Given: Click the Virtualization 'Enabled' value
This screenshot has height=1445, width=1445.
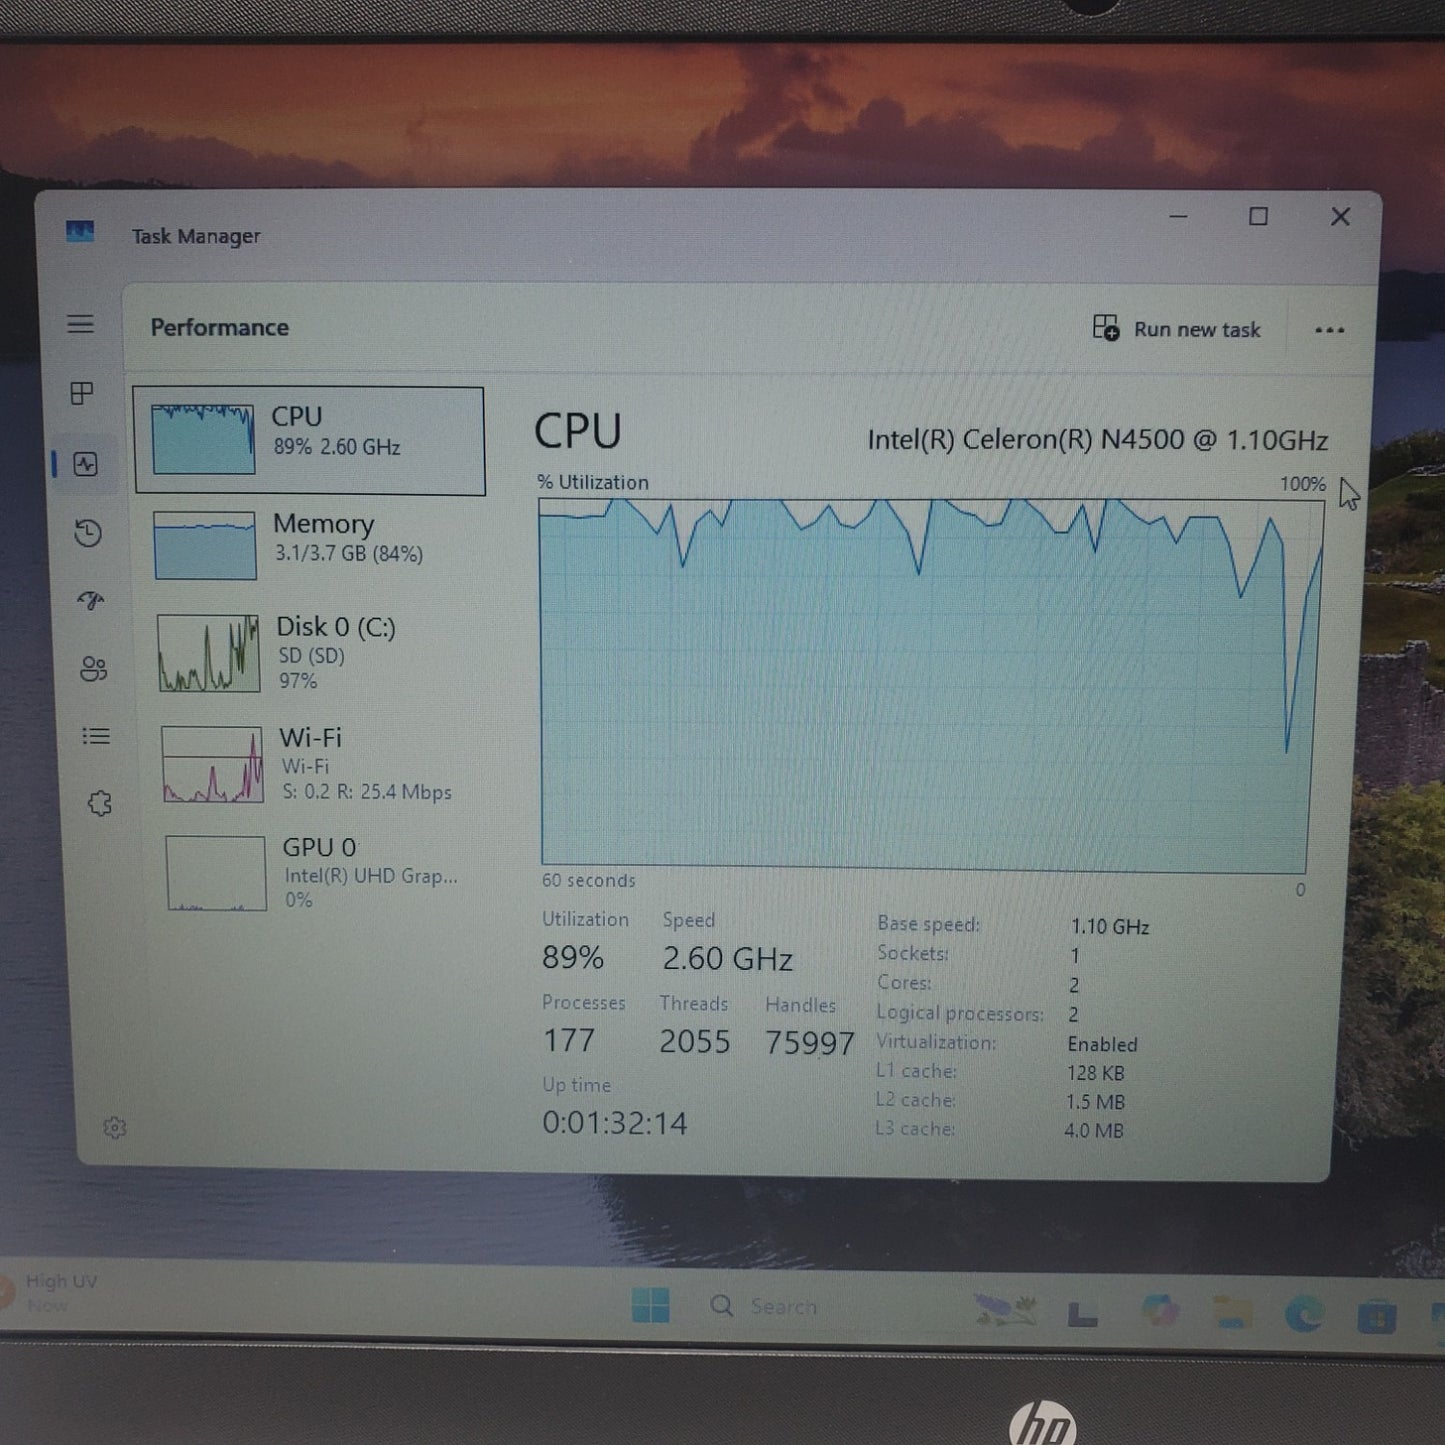Looking at the screenshot, I should pyautogui.click(x=1102, y=1044).
